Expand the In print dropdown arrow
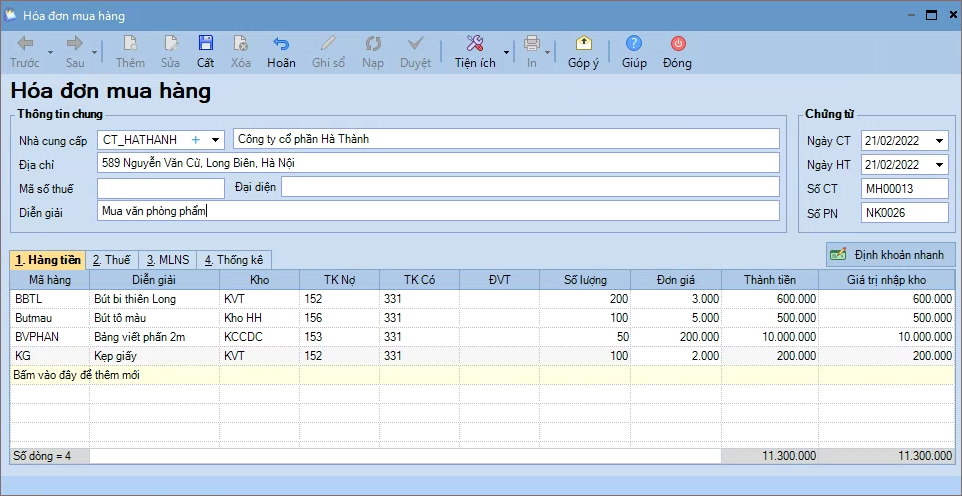This screenshot has width=962, height=496. pyautogui.click(x=547, y=52)
